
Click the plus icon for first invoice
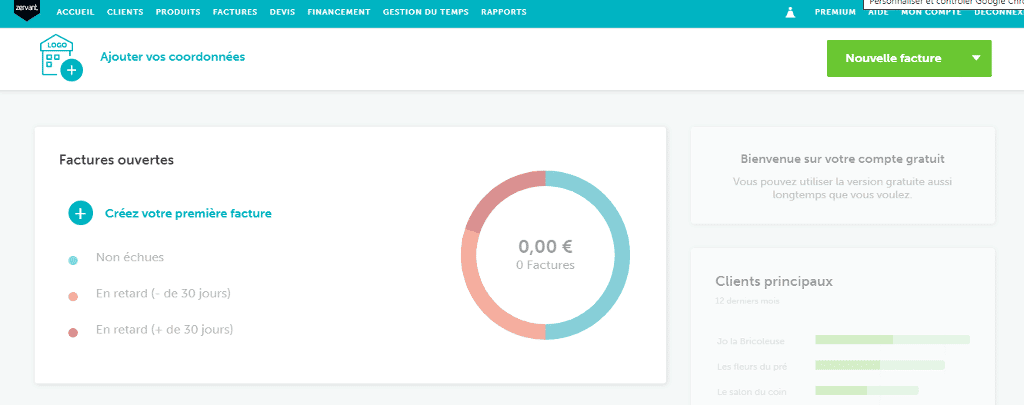click(x=81, y=213)
